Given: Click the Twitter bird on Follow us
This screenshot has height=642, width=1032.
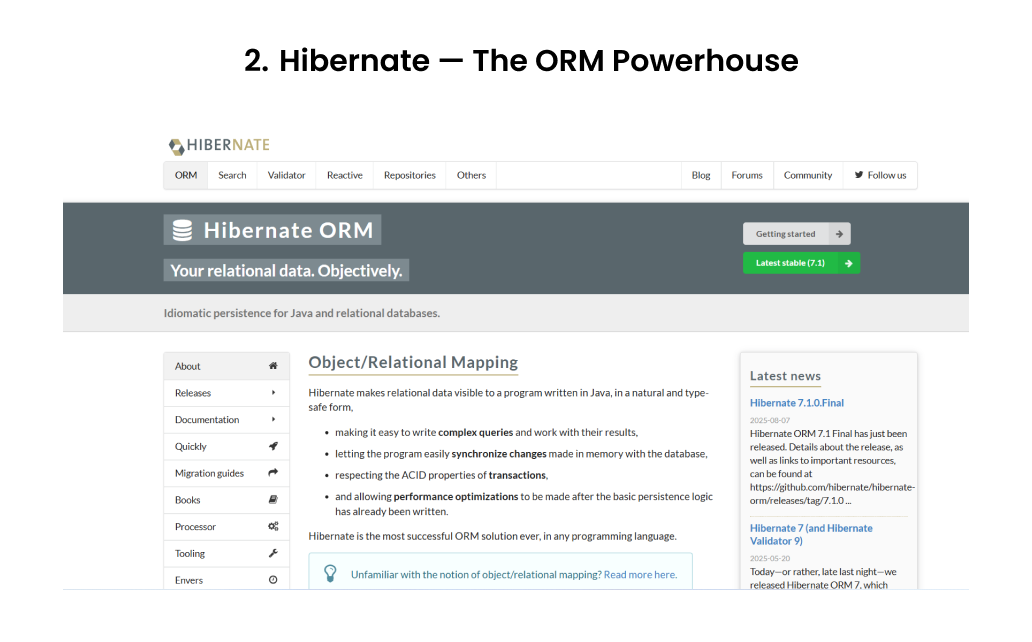Looking at the screenshot, I should pos(861,175).
